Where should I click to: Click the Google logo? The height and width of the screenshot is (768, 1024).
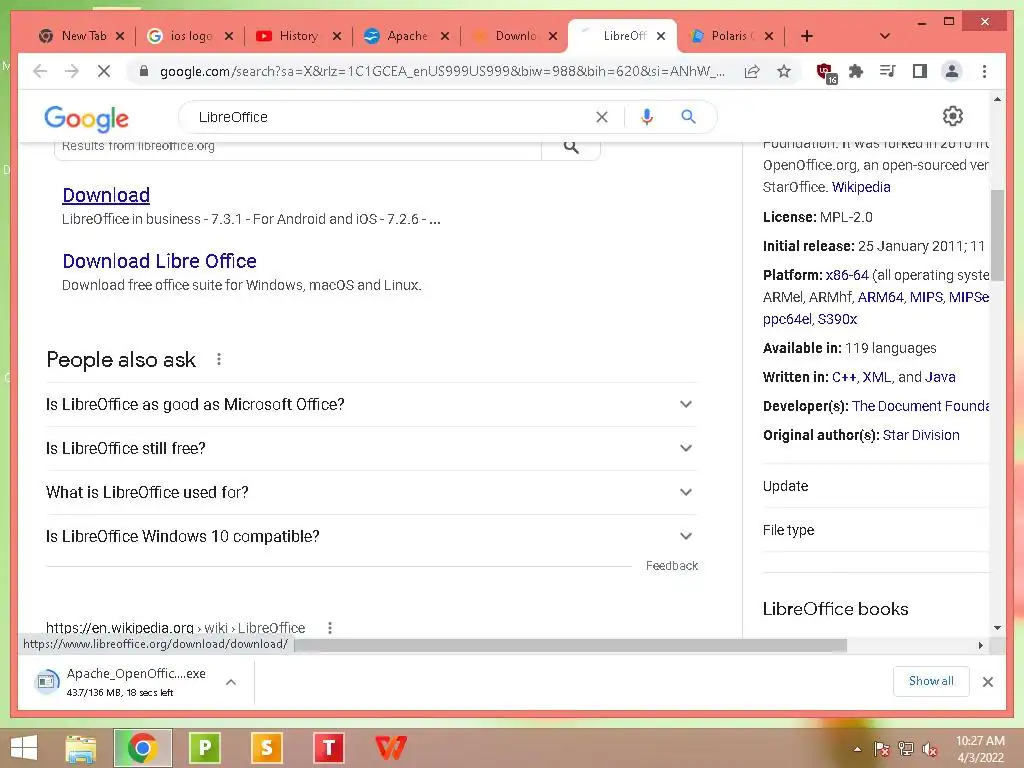(86, 118)
